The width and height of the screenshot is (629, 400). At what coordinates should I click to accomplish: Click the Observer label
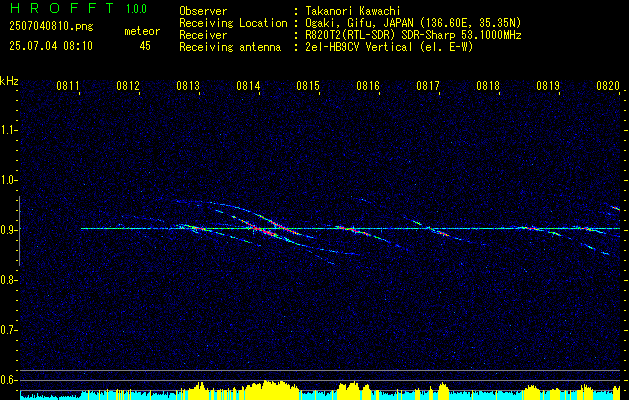coord(203,11)
